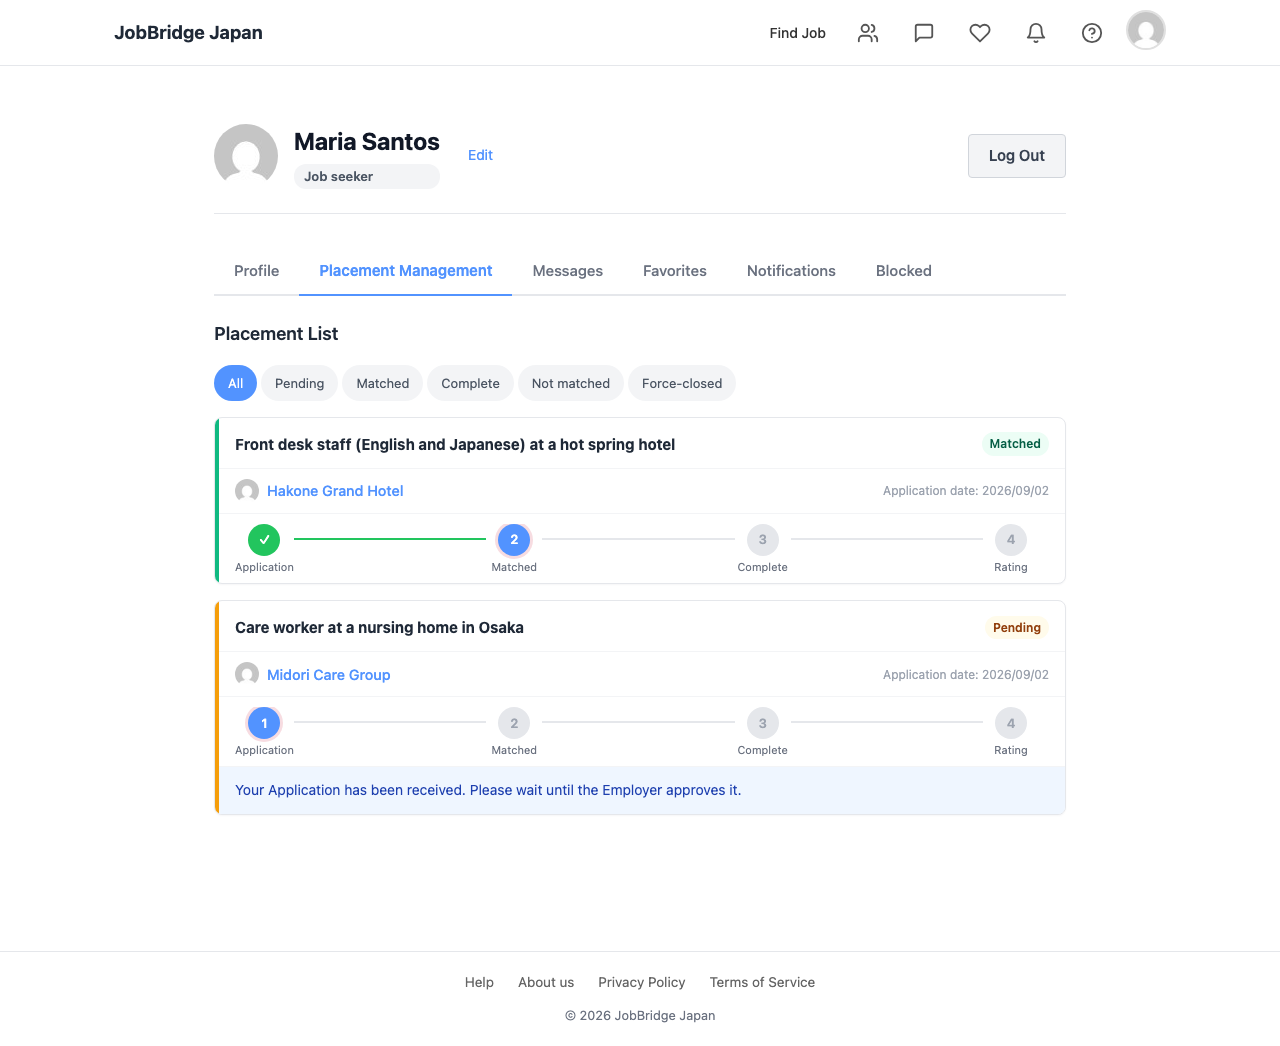The height and width of the screenshot is (1046, 1280).
Task: Click Maria Santos large profile picture
Action: 246,156
